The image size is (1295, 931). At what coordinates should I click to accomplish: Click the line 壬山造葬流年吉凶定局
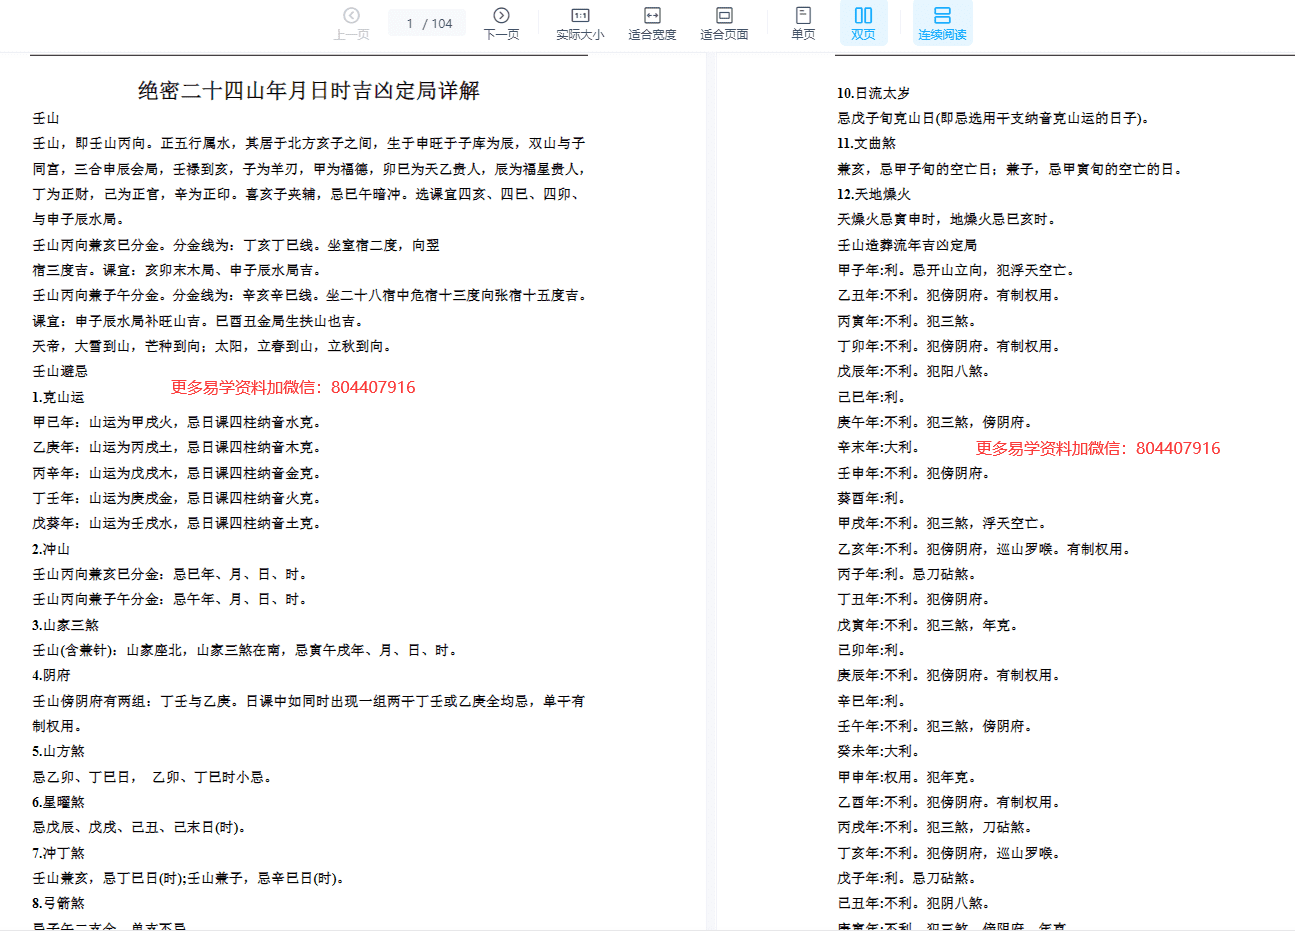coord(906,245)
